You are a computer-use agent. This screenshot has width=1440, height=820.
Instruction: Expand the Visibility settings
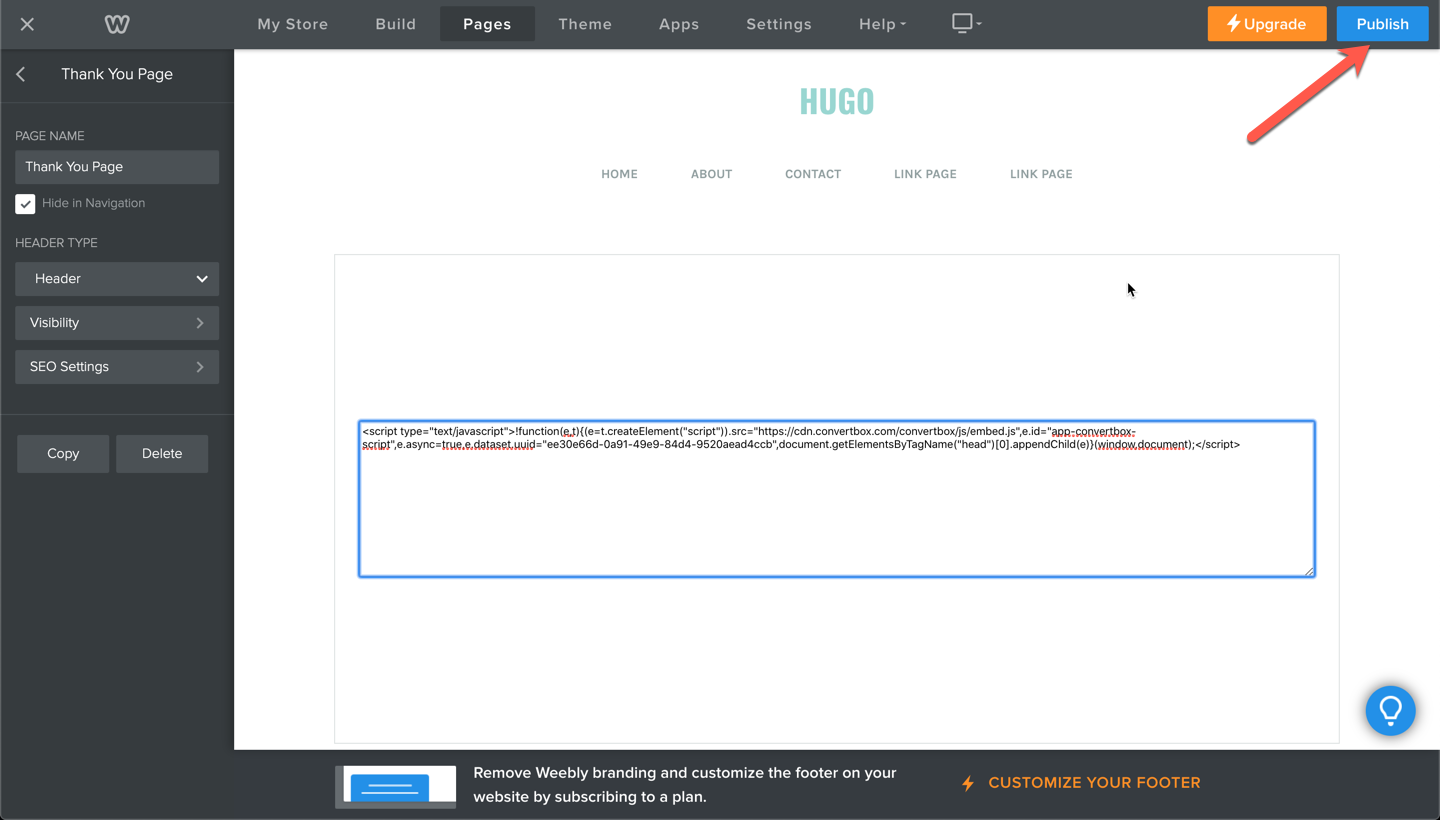(x=117, y=323)
